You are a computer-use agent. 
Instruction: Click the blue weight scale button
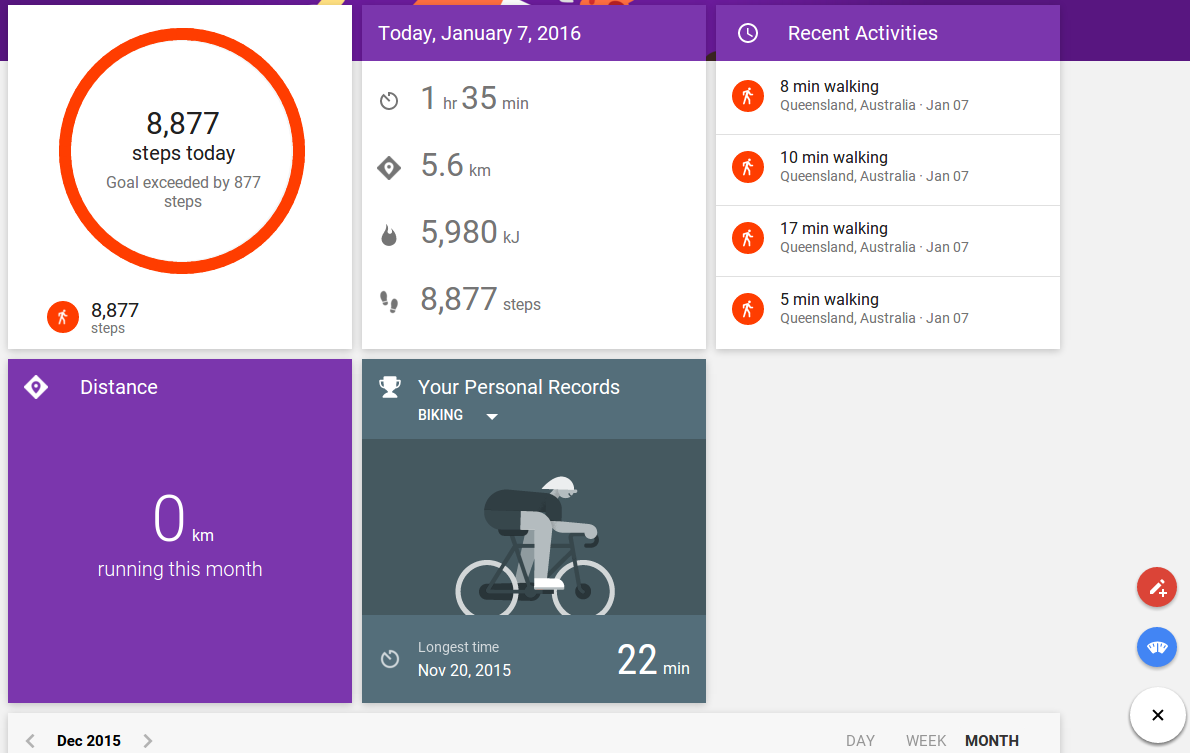coord(1157,647)
